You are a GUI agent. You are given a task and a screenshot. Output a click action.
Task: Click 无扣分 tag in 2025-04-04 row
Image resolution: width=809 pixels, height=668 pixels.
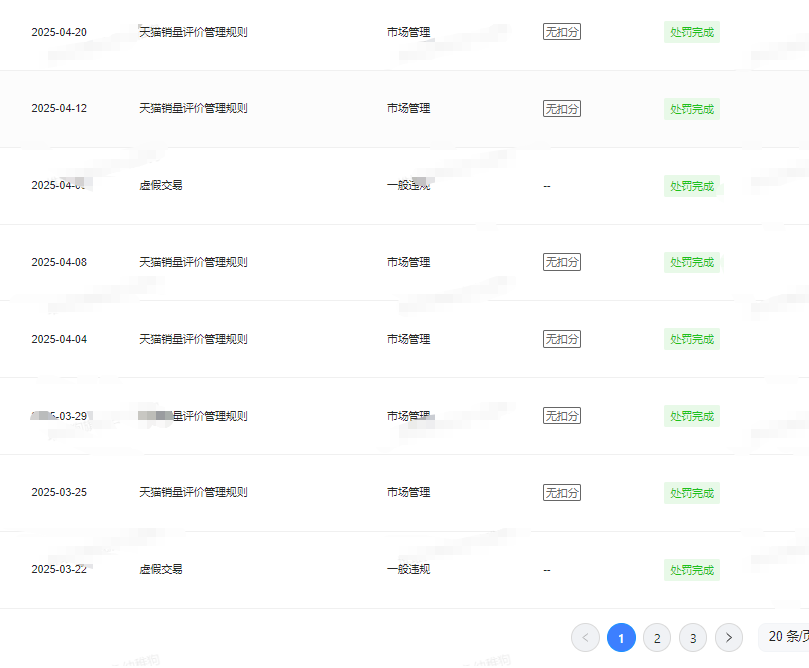tap(562, 339)
